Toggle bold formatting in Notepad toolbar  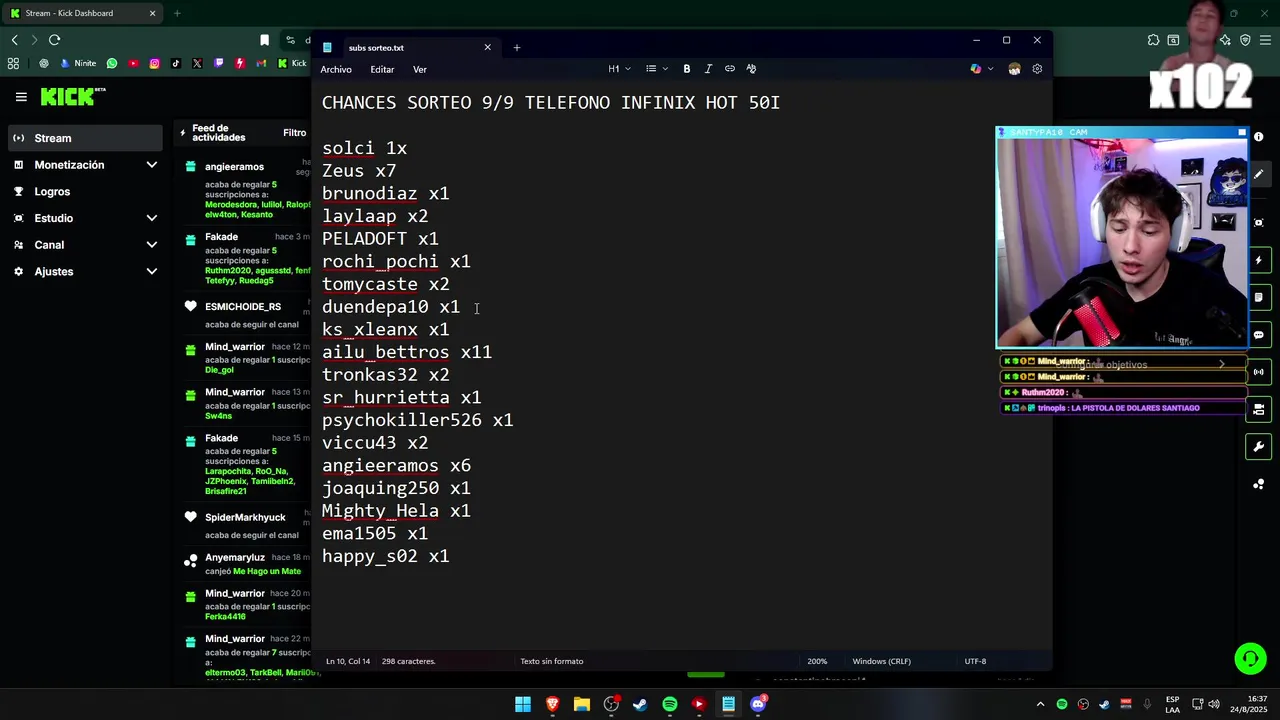point(686,69)
